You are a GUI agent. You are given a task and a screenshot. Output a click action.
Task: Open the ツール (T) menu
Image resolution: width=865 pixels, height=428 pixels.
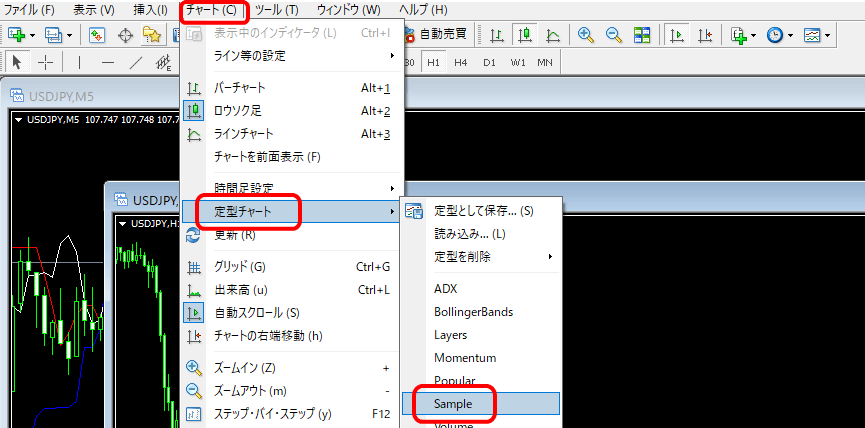point(276,9)
